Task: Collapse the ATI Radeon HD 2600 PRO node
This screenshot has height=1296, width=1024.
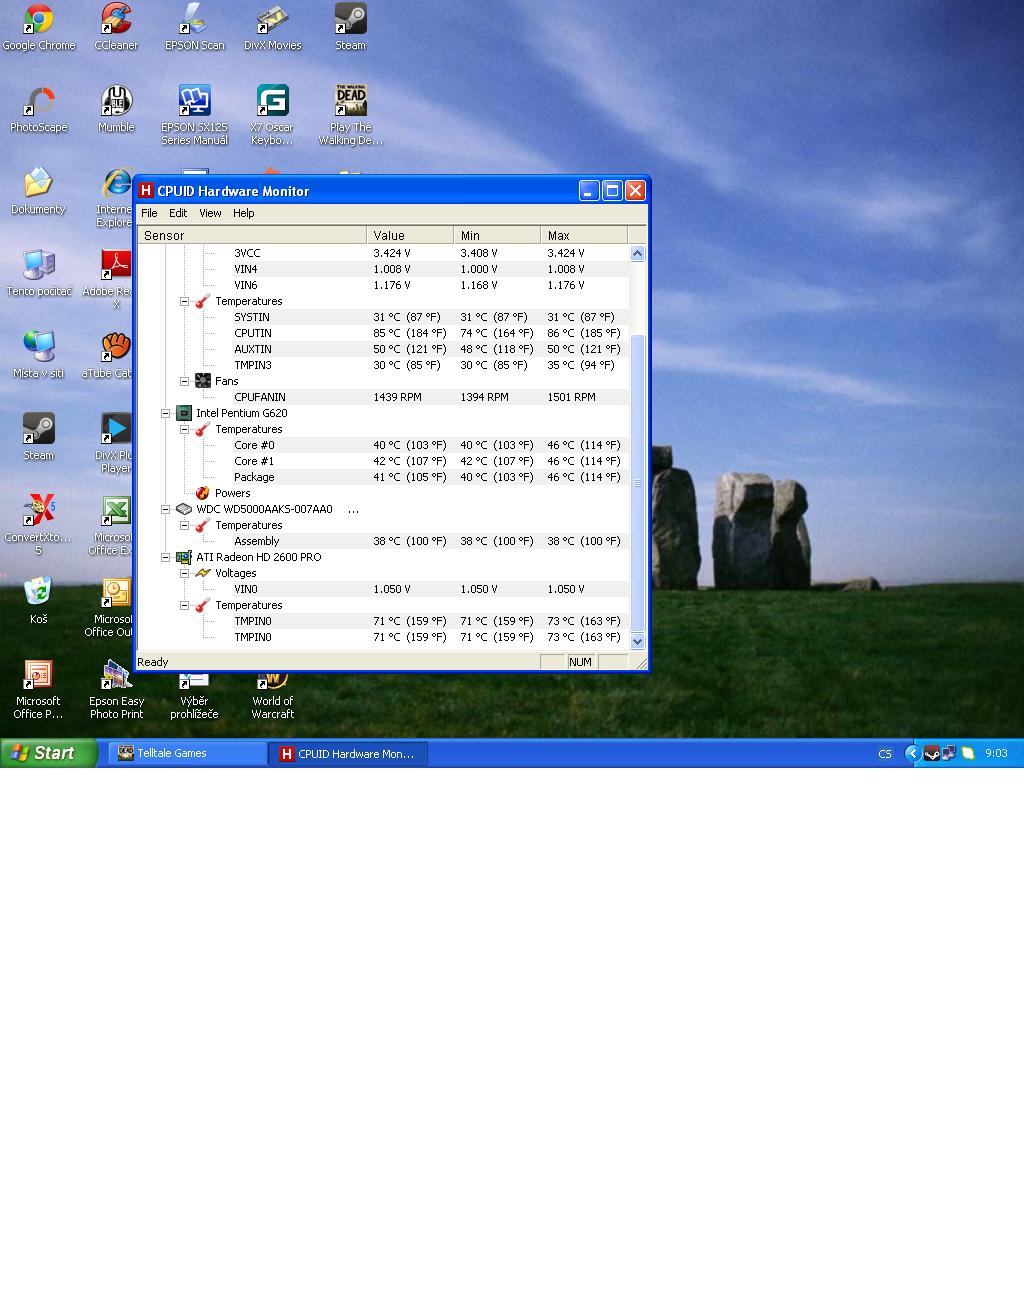Action: click(166, 557)
